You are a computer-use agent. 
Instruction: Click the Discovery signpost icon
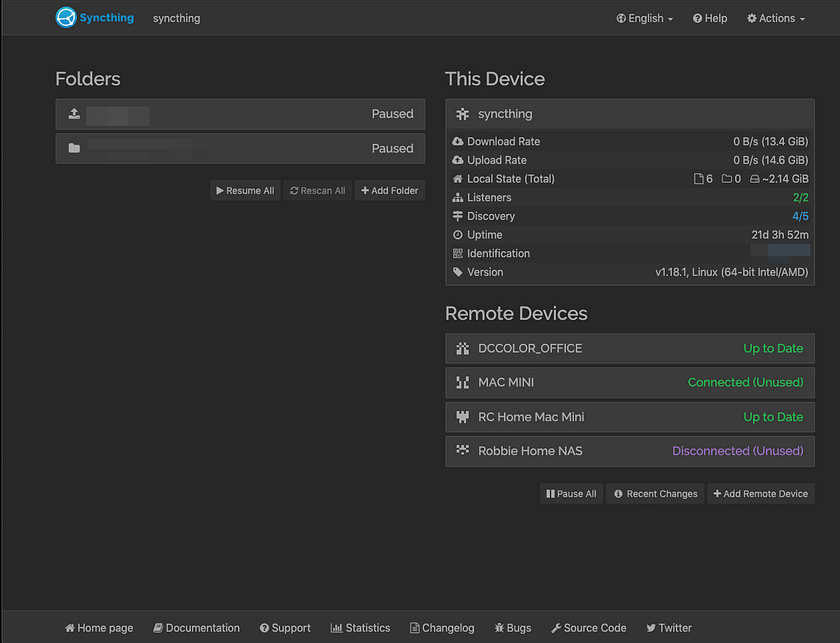[458, 216]
